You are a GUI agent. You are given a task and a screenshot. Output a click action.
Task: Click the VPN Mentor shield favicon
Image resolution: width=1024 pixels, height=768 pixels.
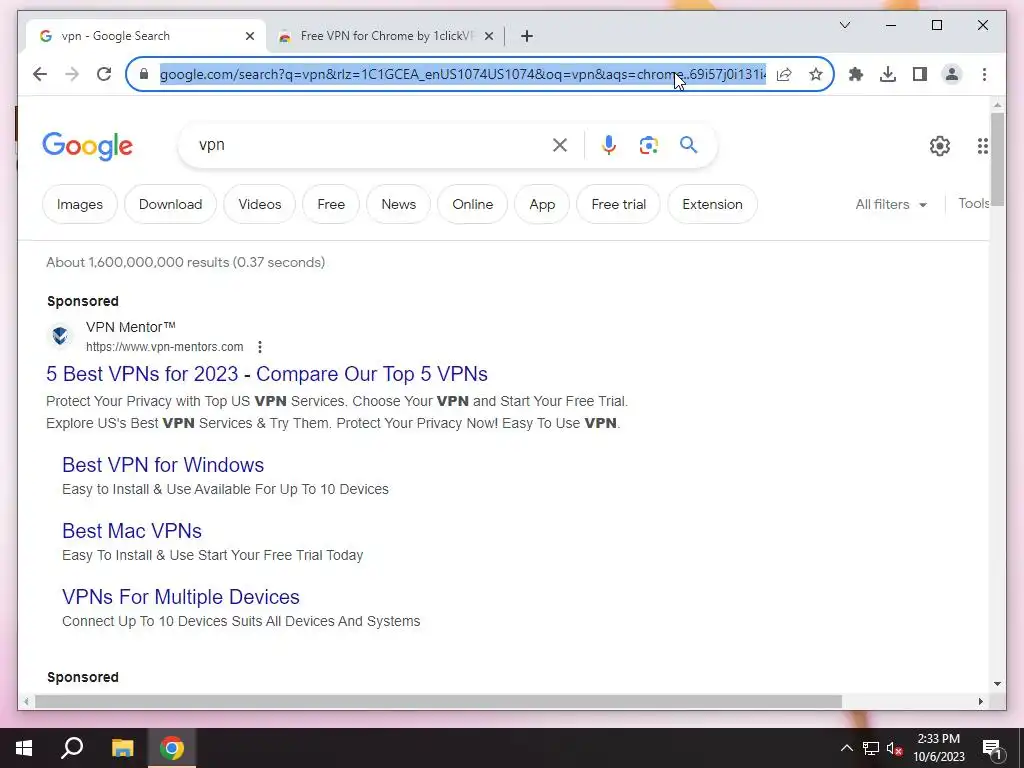pyautogui.click(x=60, y=336)
